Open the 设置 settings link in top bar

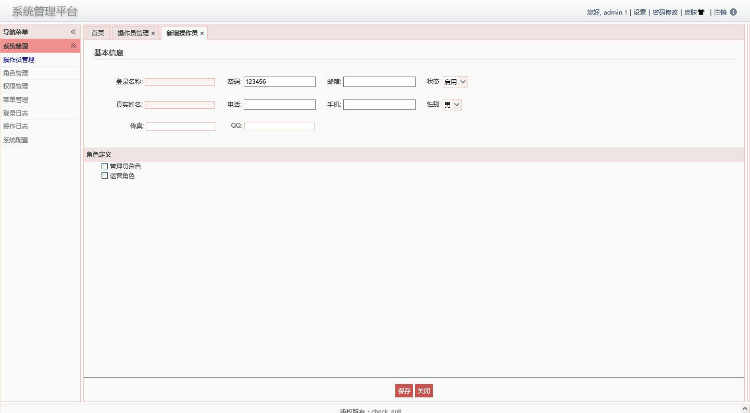[x=640, y=12]
